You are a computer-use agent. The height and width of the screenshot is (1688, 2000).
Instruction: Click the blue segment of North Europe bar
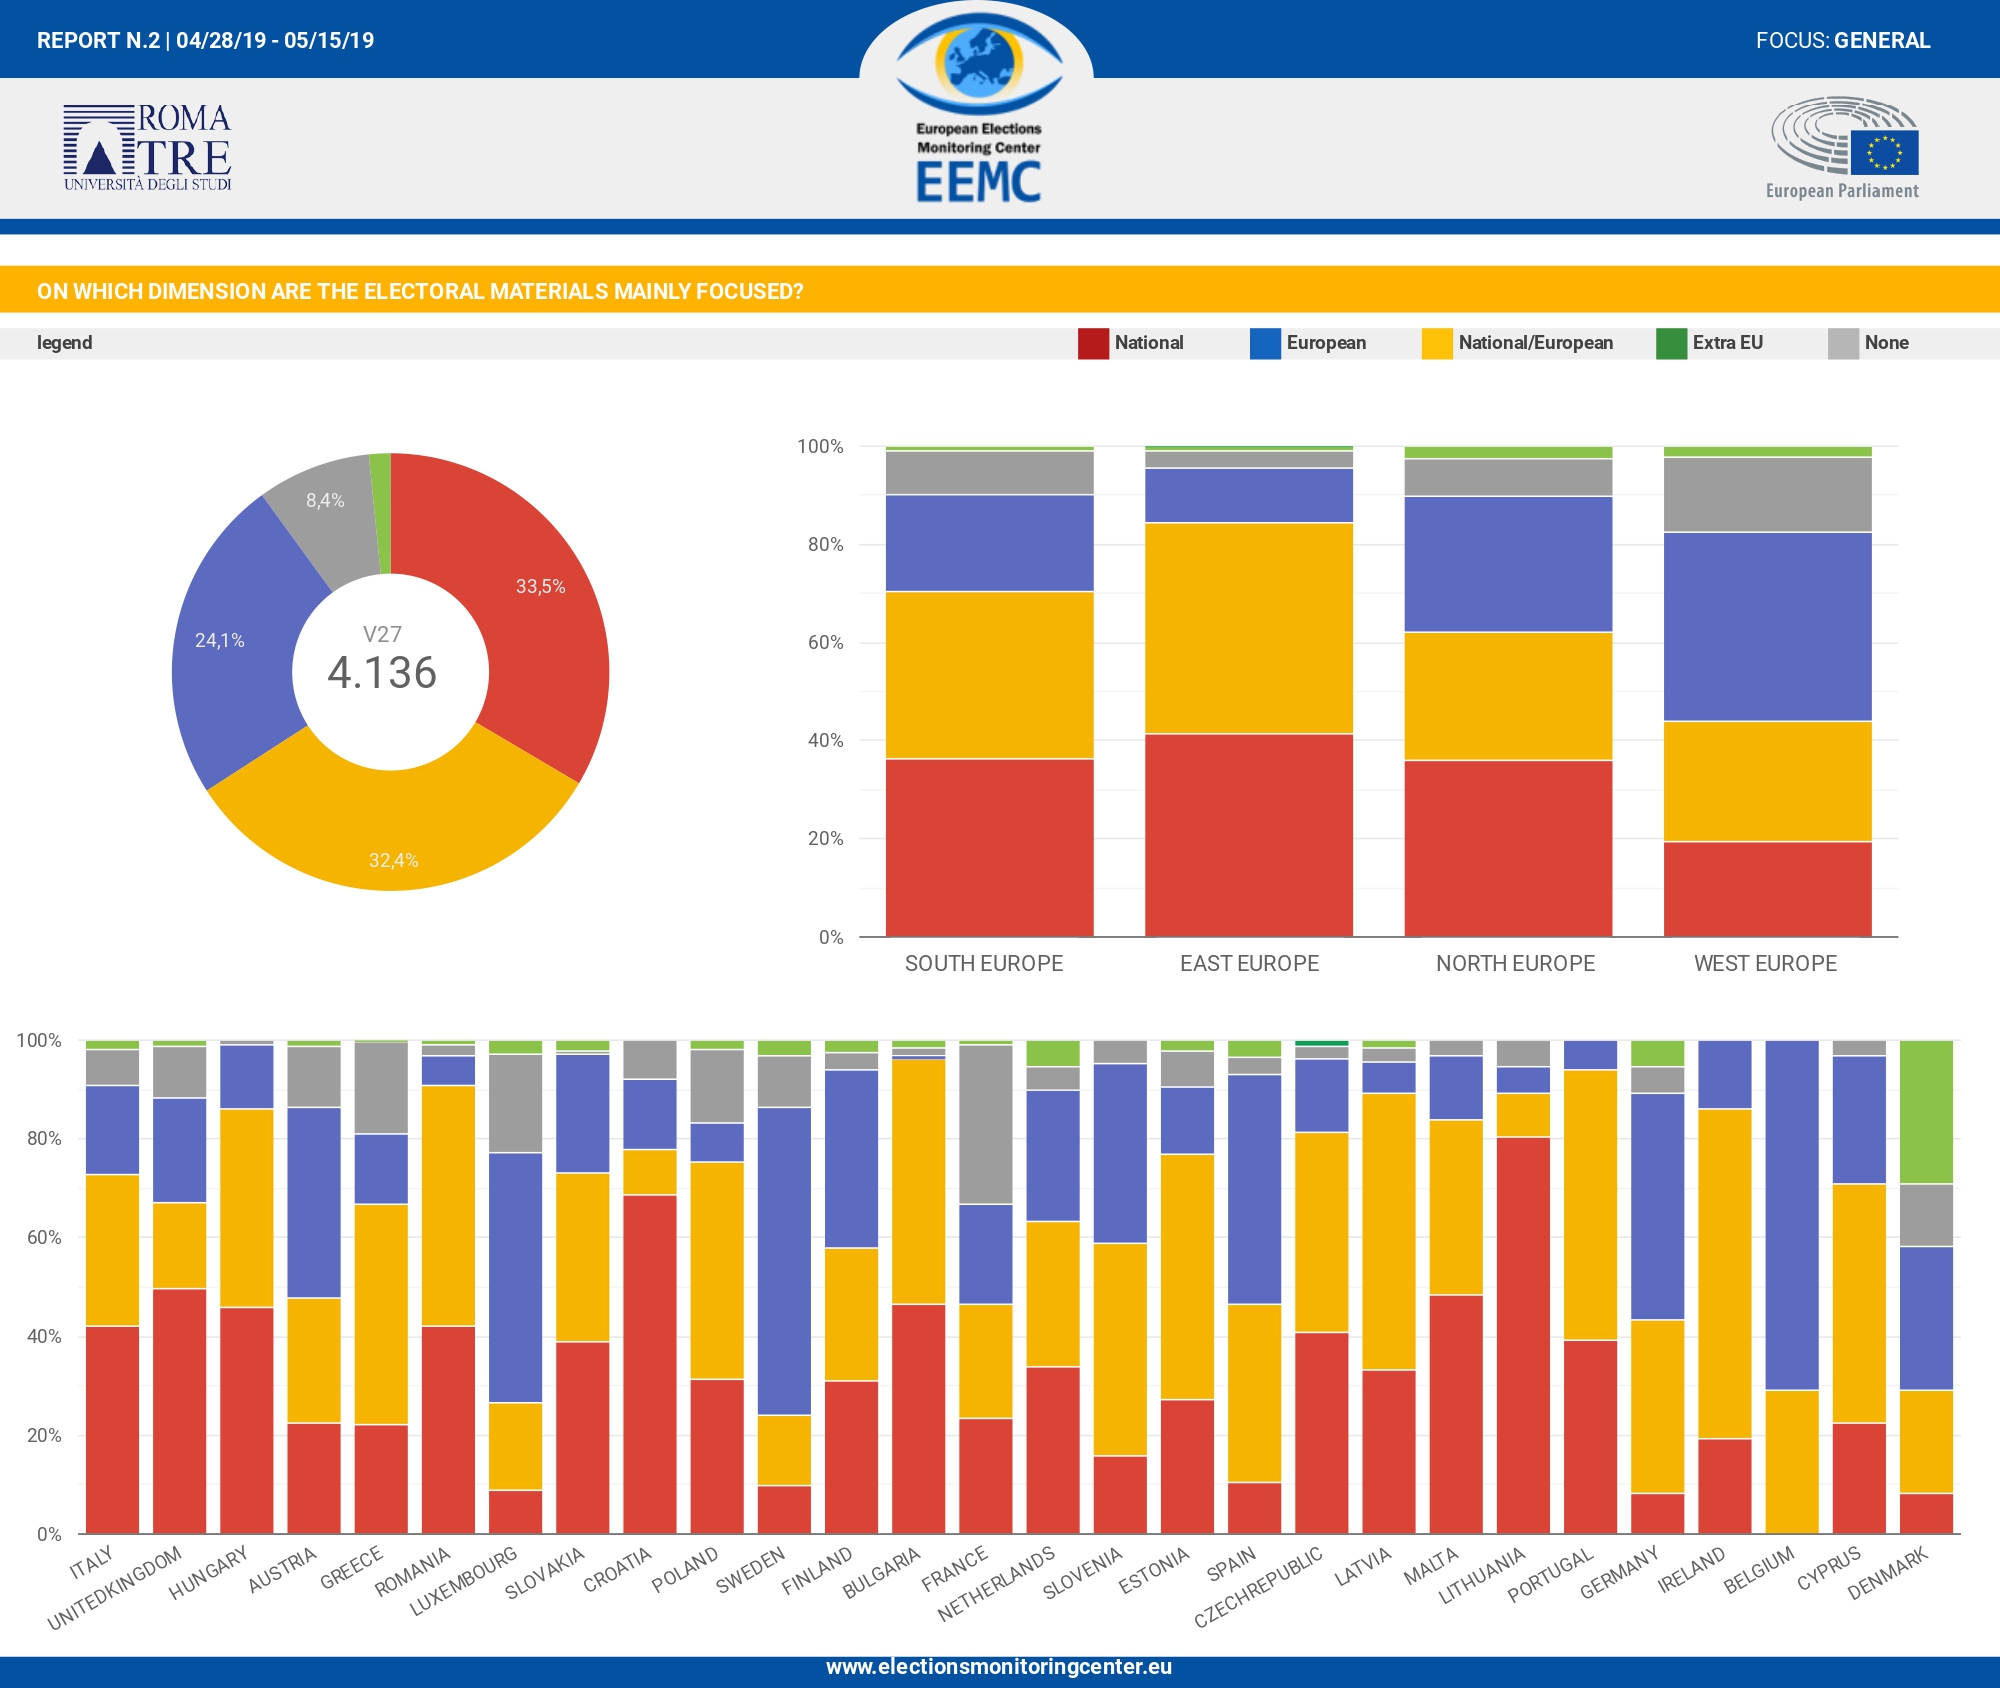click(x=1508, y=564)
